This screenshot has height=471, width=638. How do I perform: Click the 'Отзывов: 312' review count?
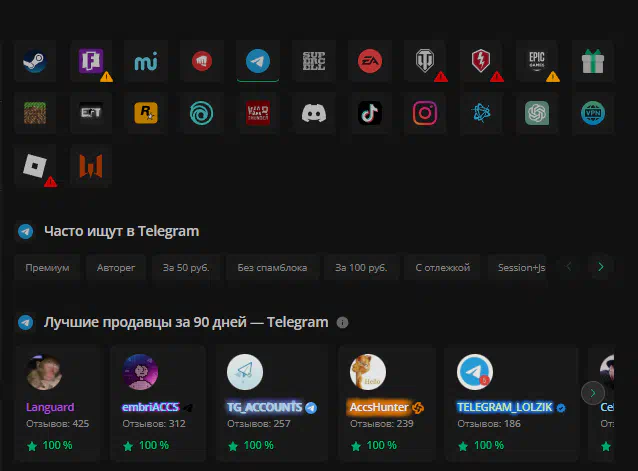coord(154,424)
